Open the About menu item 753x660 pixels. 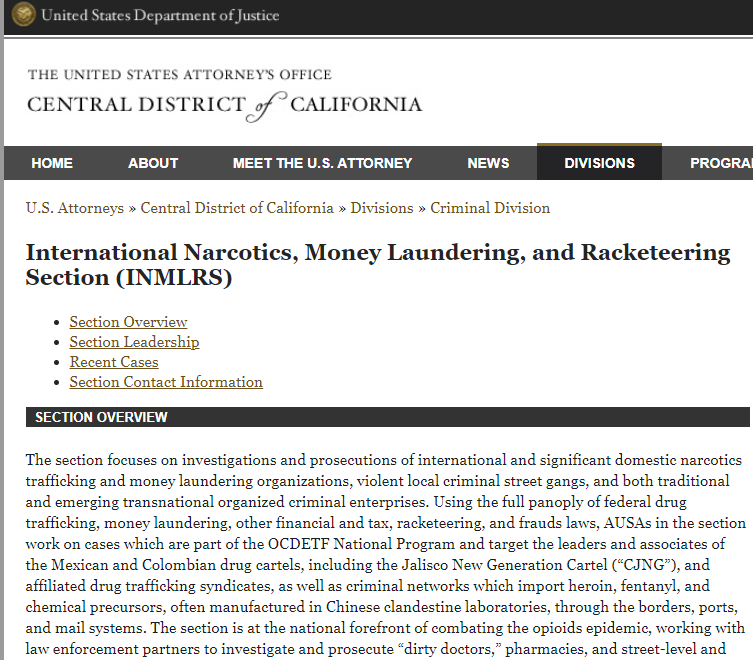(x=153, y=163)
